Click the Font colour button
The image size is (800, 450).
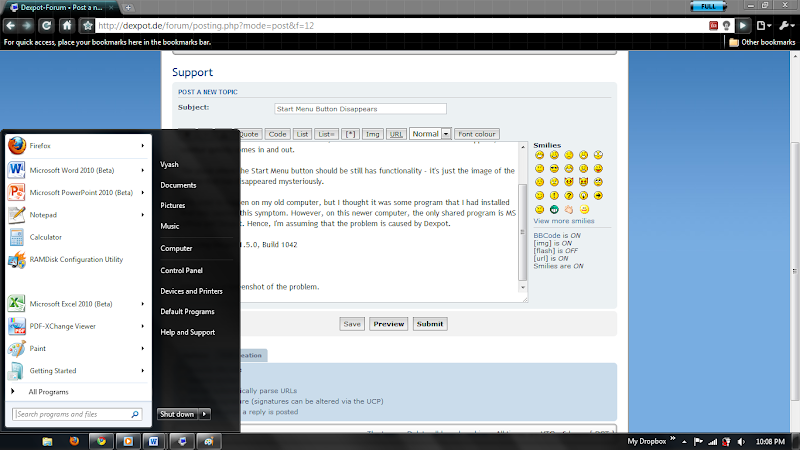click(x=477, y=134)
